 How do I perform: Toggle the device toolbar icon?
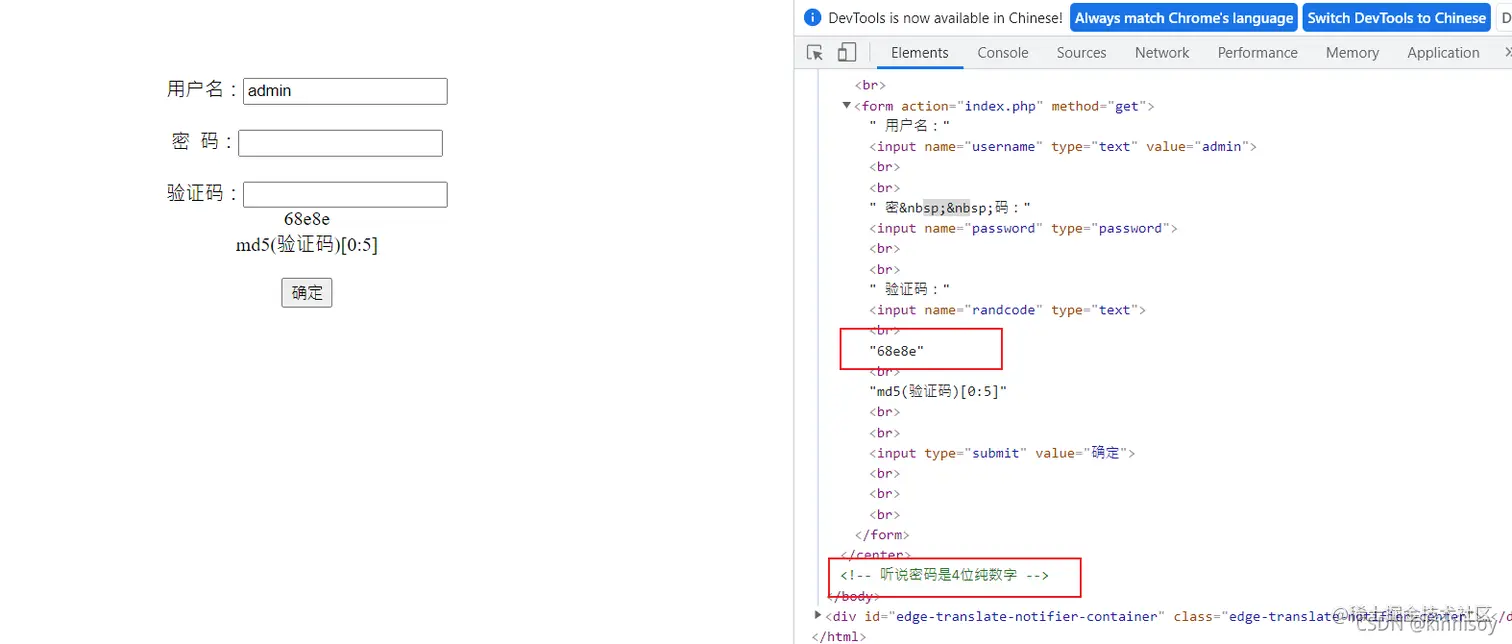pos(847,53)
